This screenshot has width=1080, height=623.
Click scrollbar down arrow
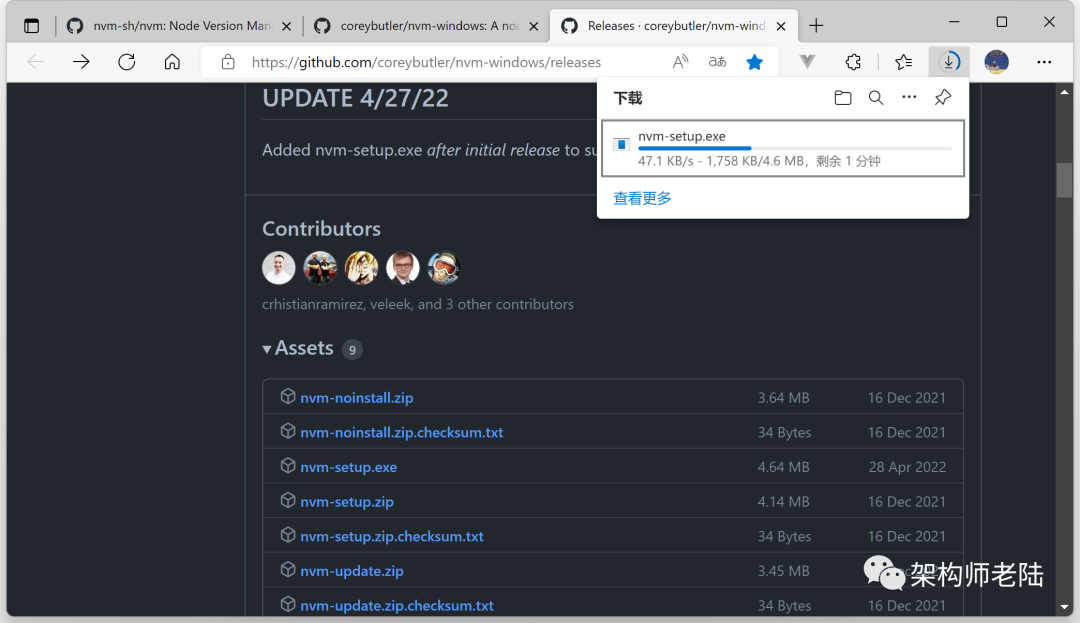tap(1065, 607)
